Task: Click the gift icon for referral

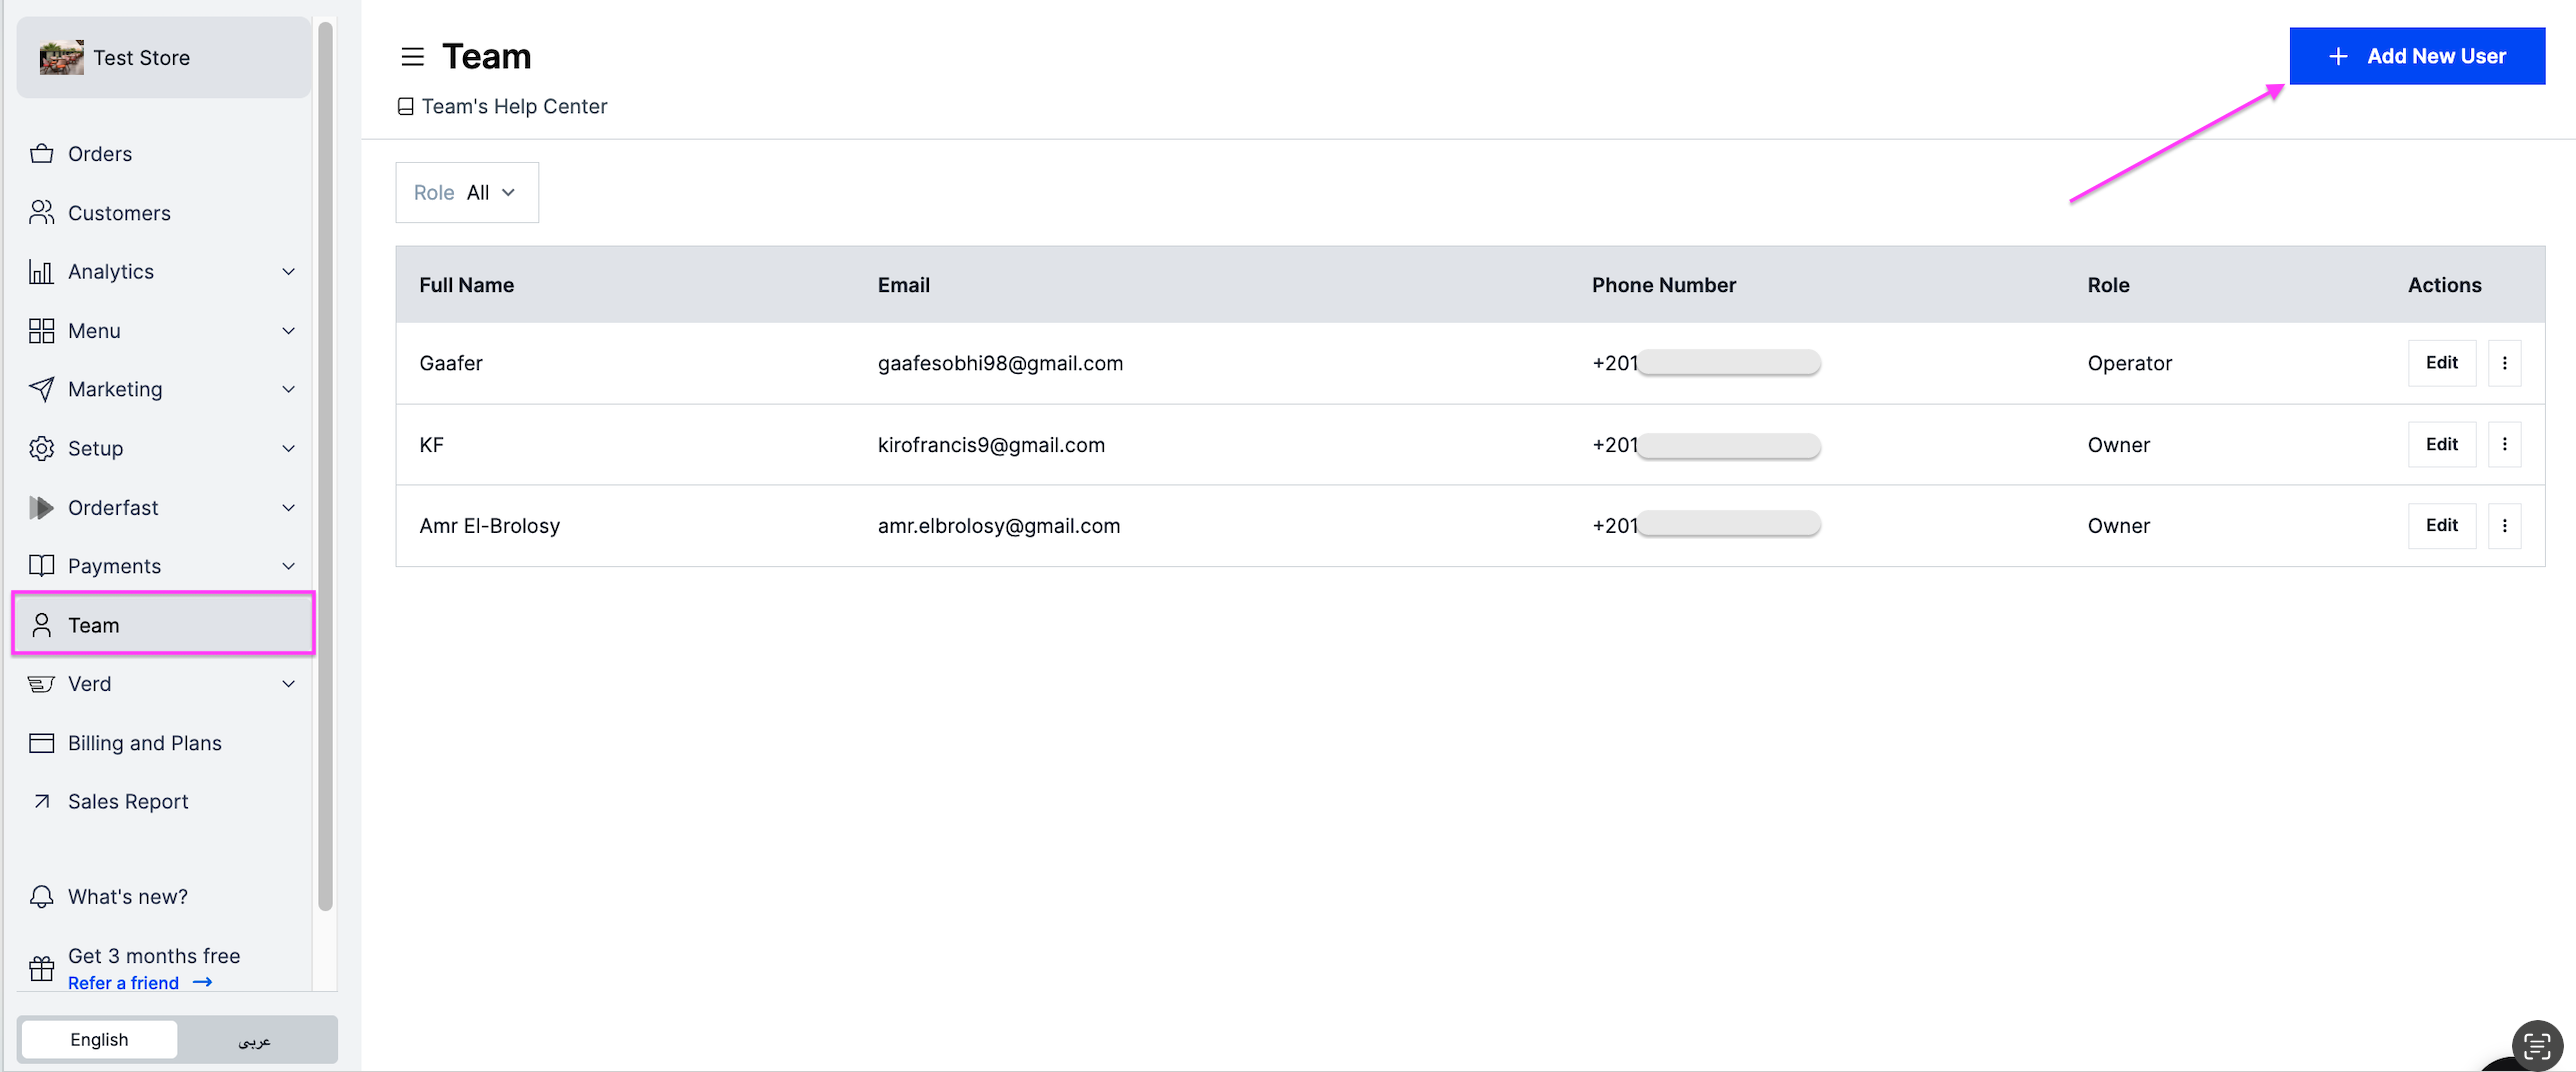Action: click(41, 968)
